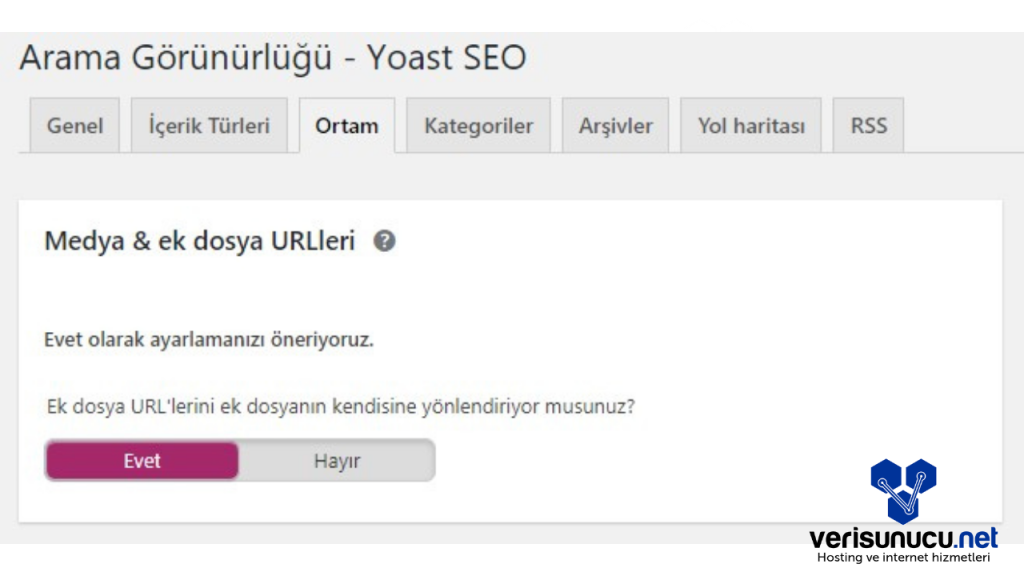Click the Hosting ve internet hizmetleri tagline
Screen dimensions: 1024x576
903,557
